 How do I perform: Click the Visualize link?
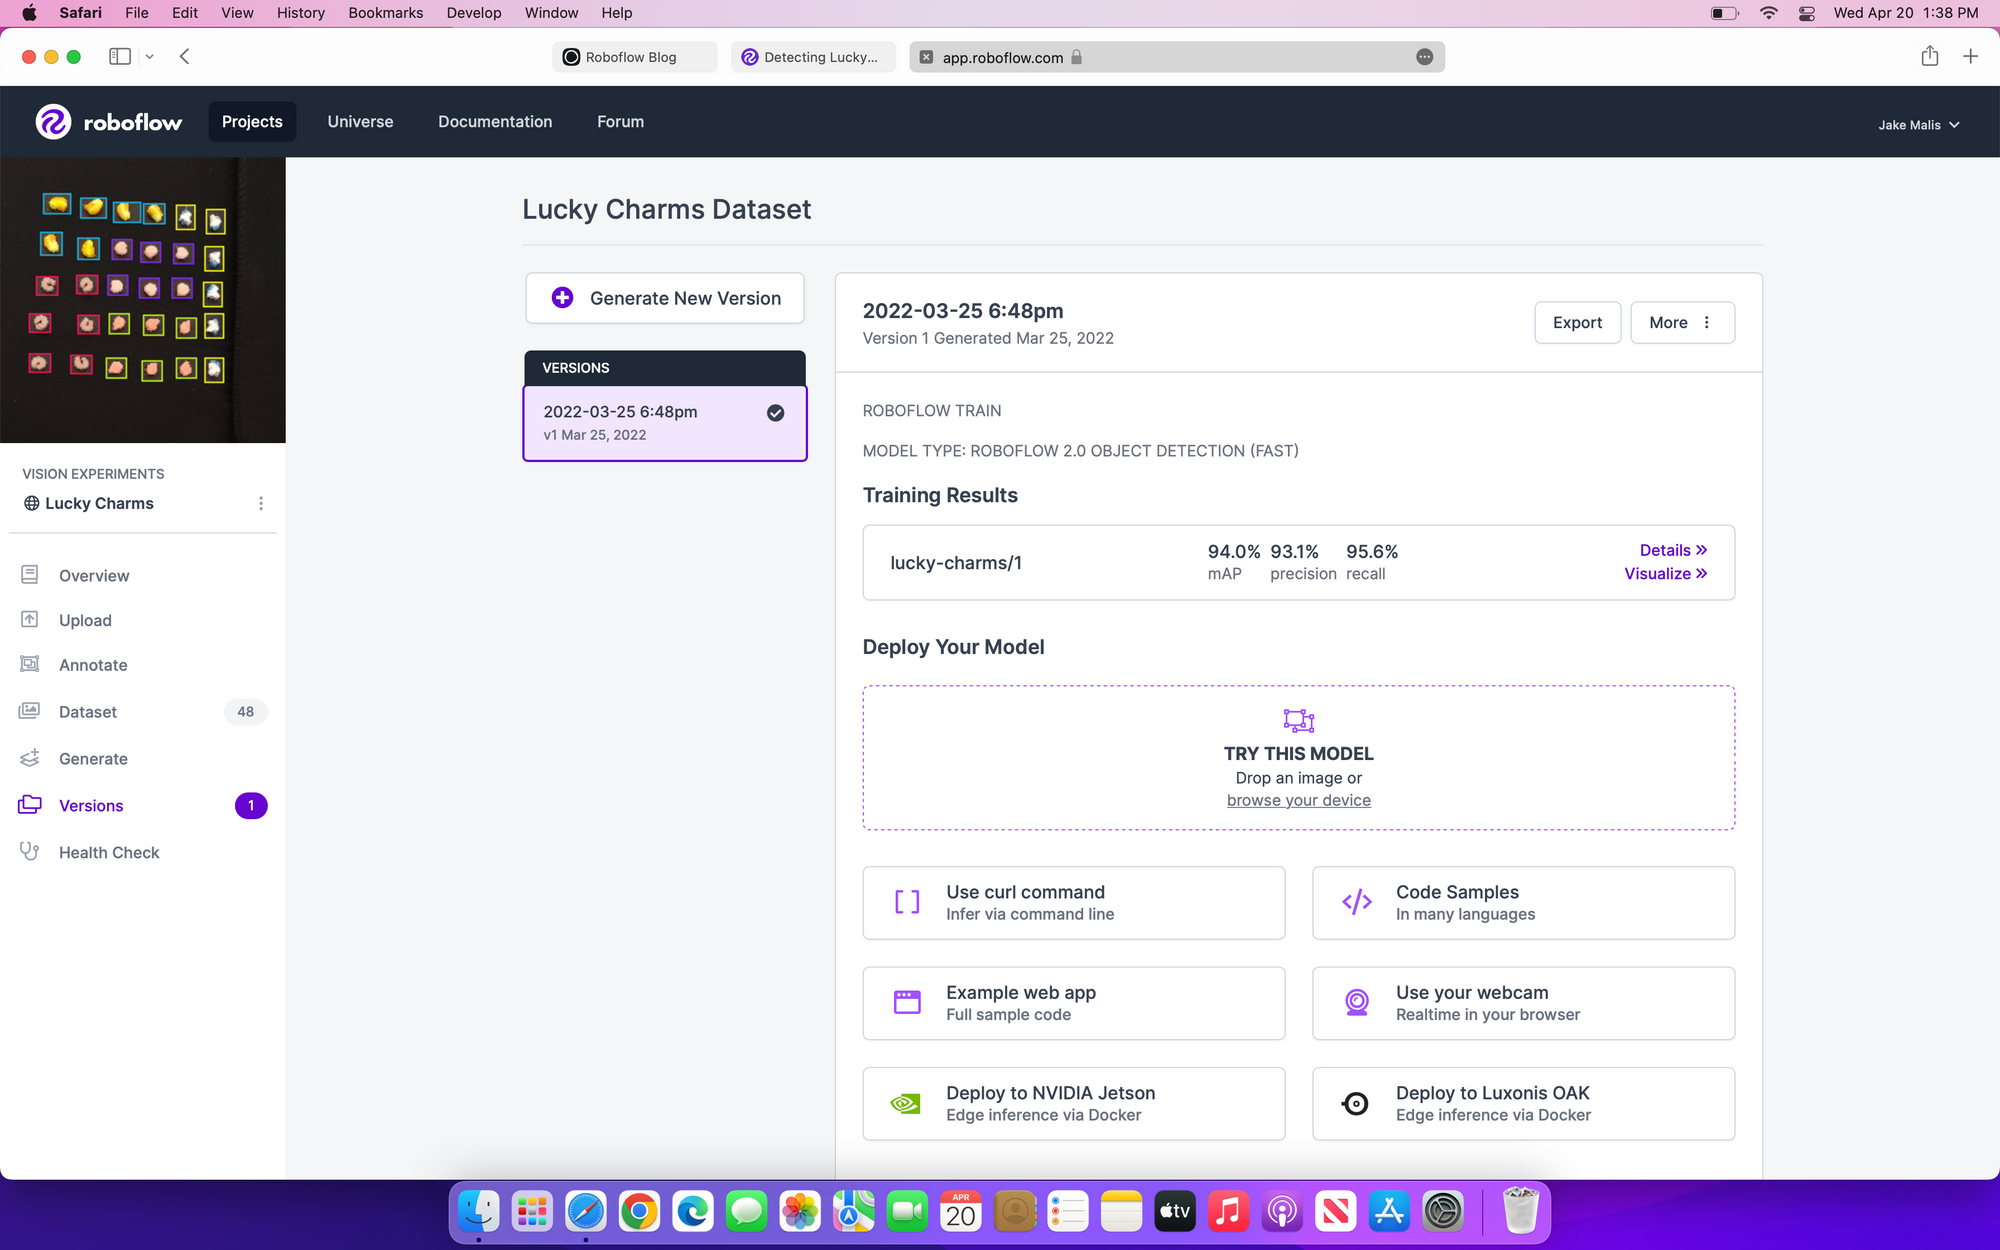point(1665,573)
